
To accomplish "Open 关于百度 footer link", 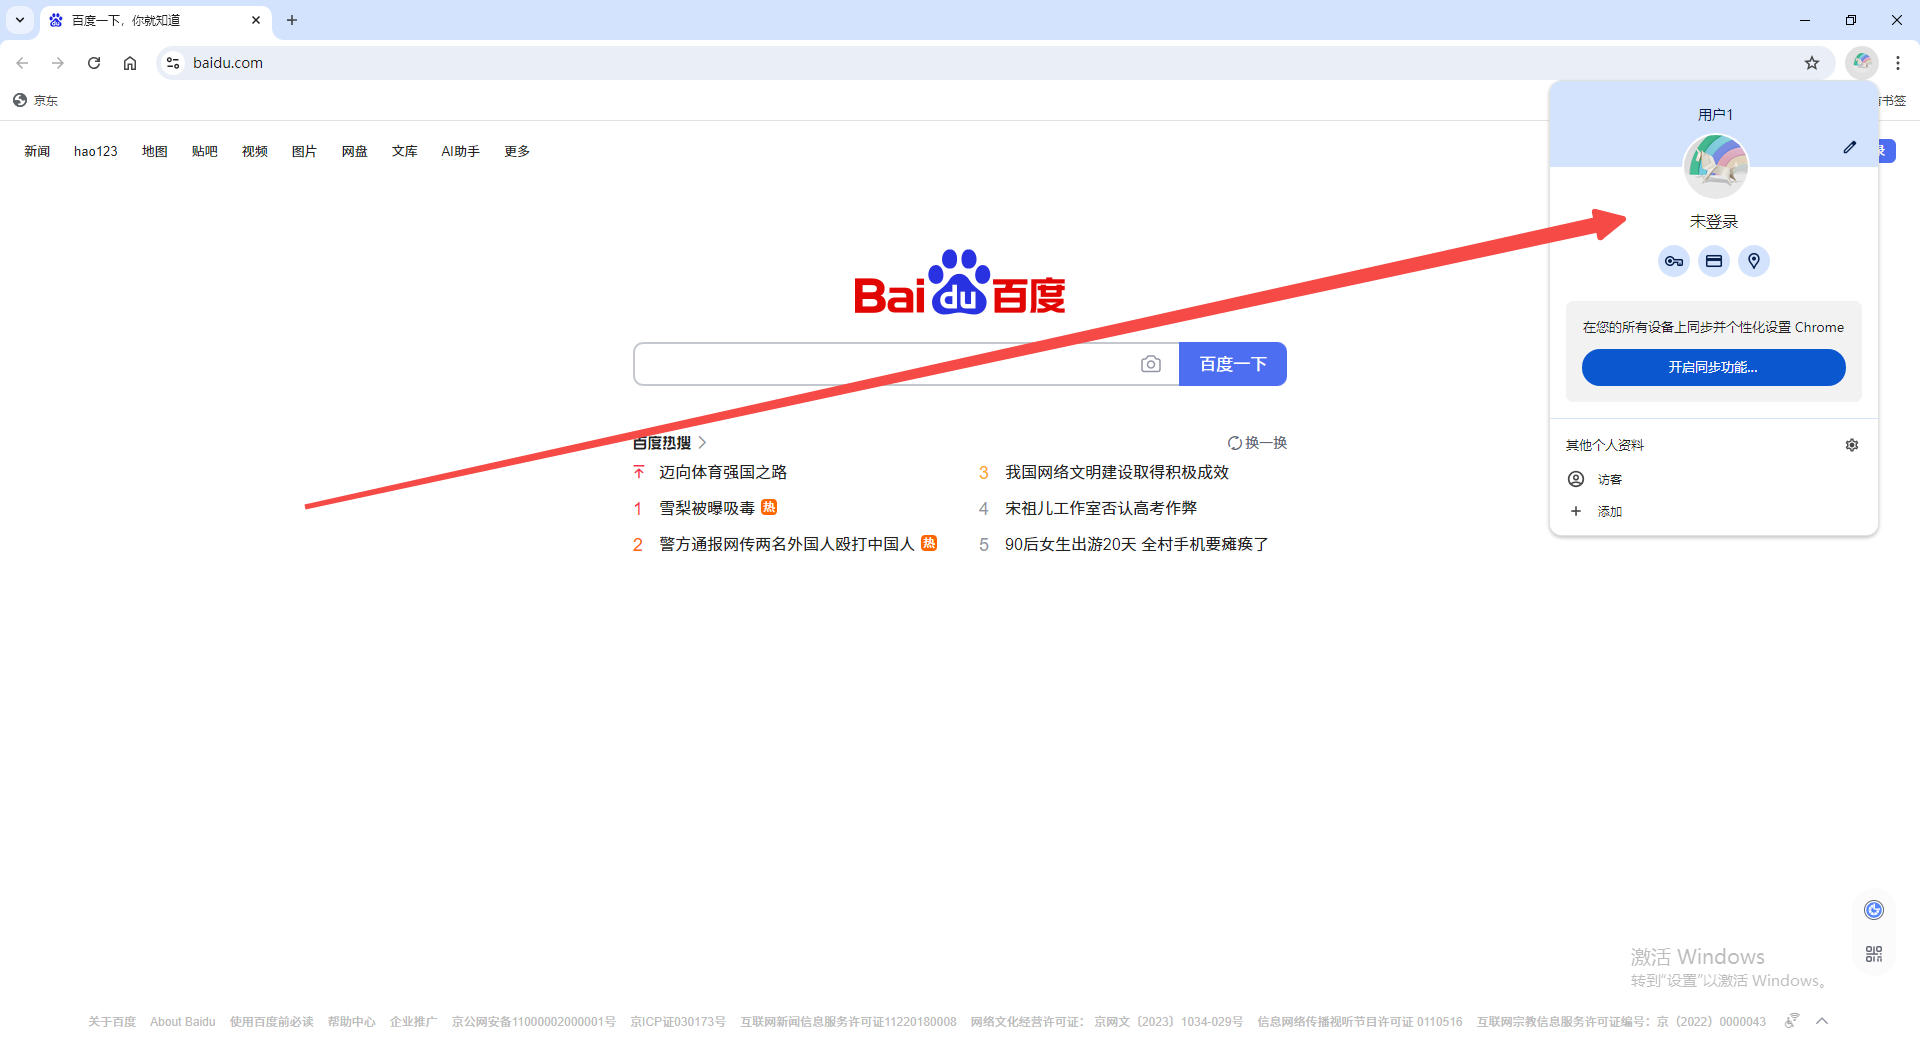I will tap(112, 1021).
